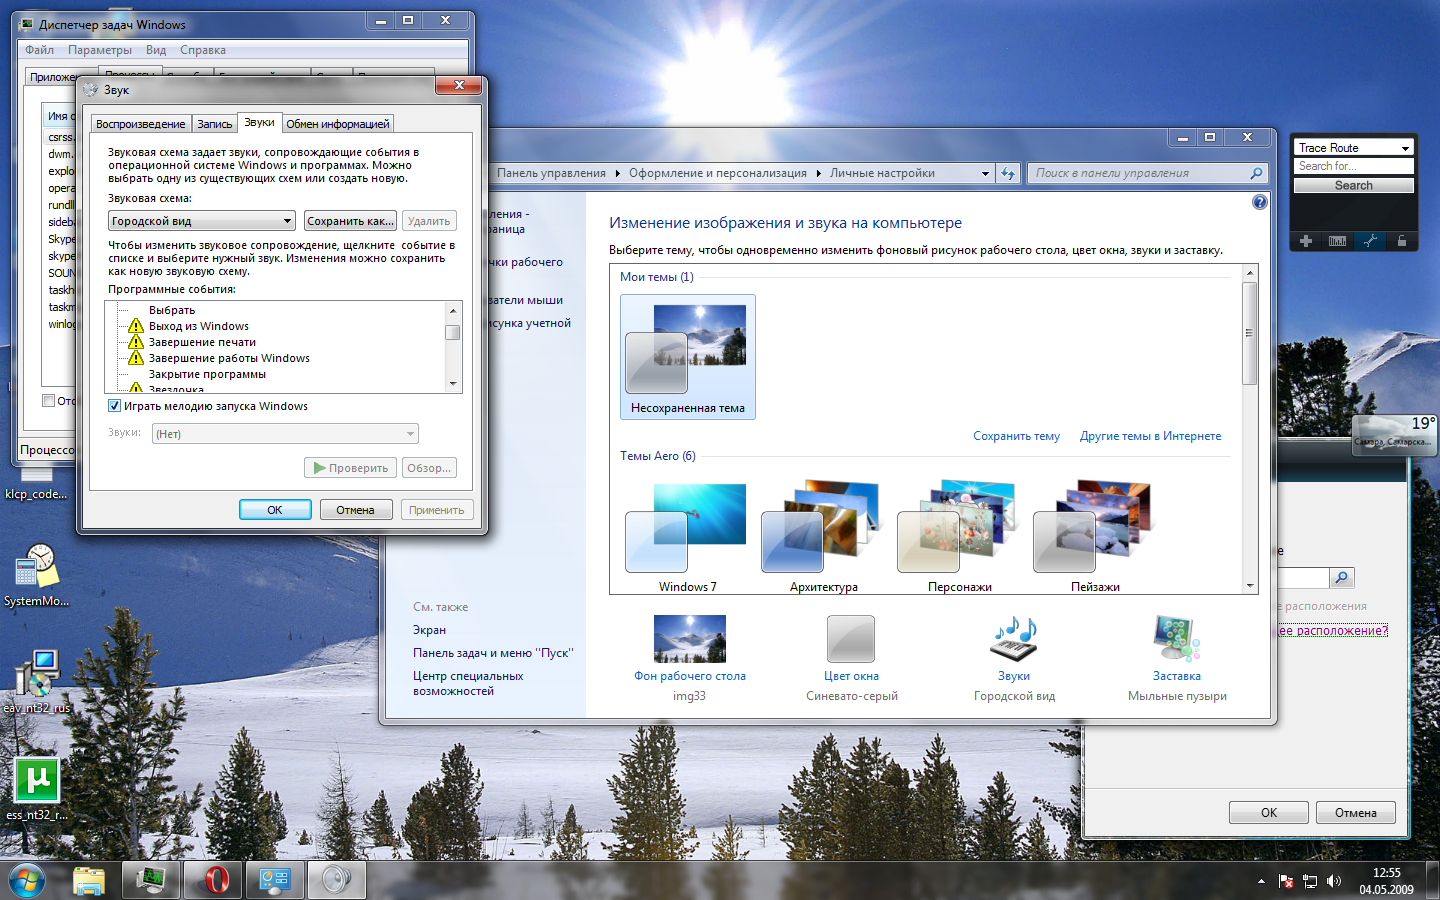The image size is (1440, 900).
Task: Expand arrow after 'Панель управления' breadcrumb
Action: coord(617,173)
